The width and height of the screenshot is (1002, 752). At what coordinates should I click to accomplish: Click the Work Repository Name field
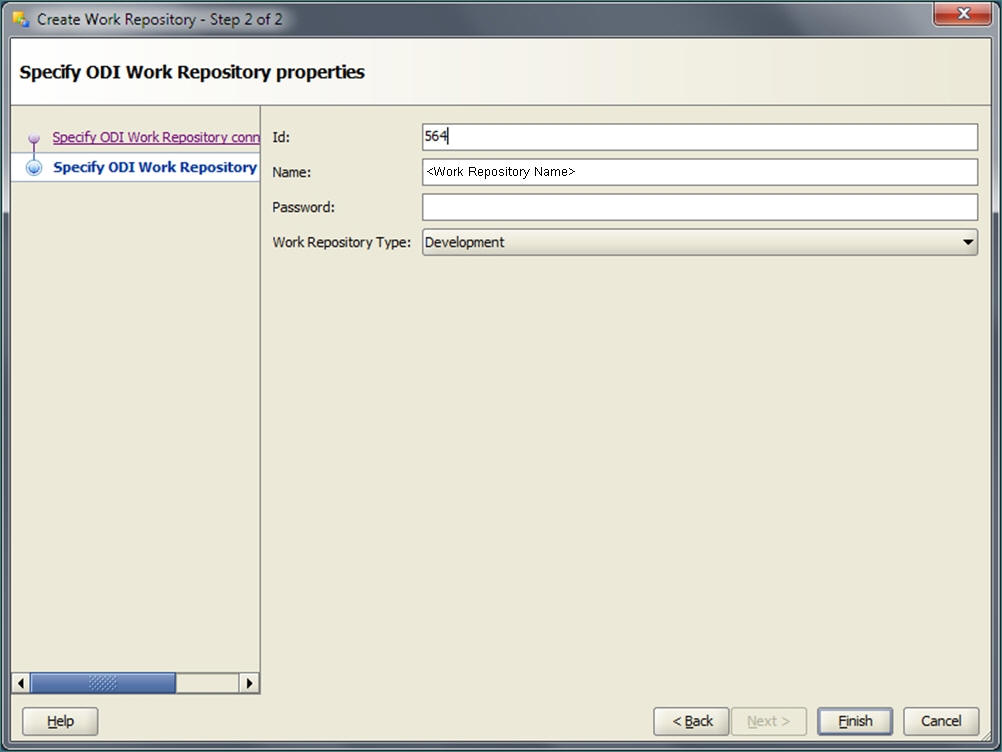[700, 172]
